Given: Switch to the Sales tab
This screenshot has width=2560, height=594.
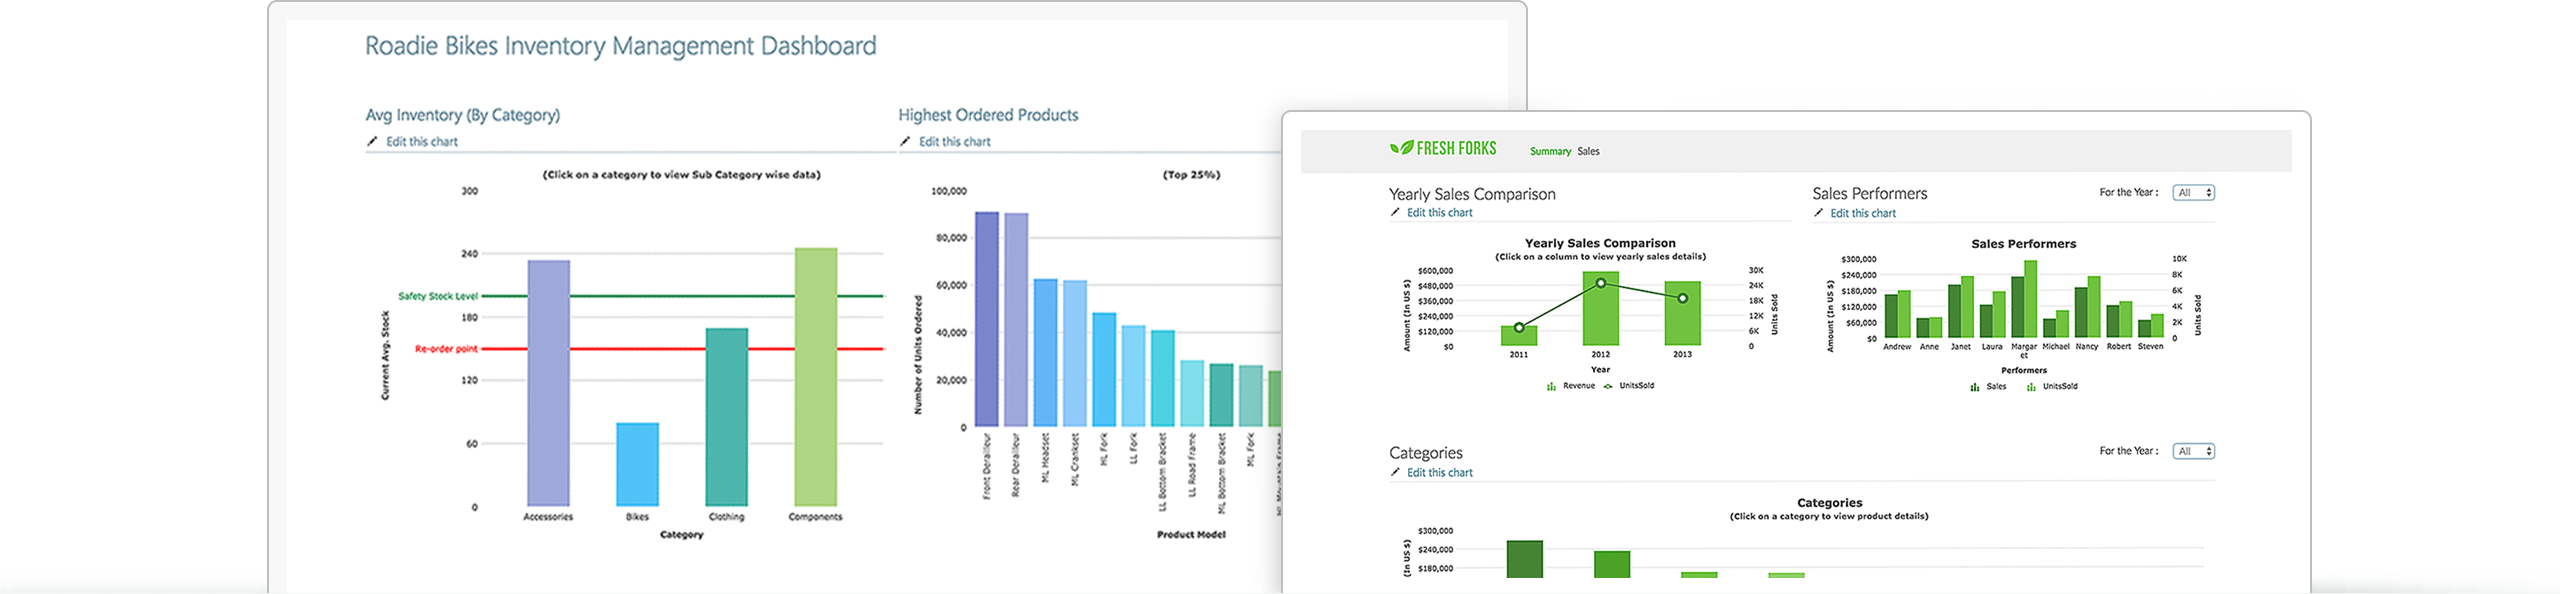Looking at the screenshot, I should pyautogui.click(x=1589, y=152).
